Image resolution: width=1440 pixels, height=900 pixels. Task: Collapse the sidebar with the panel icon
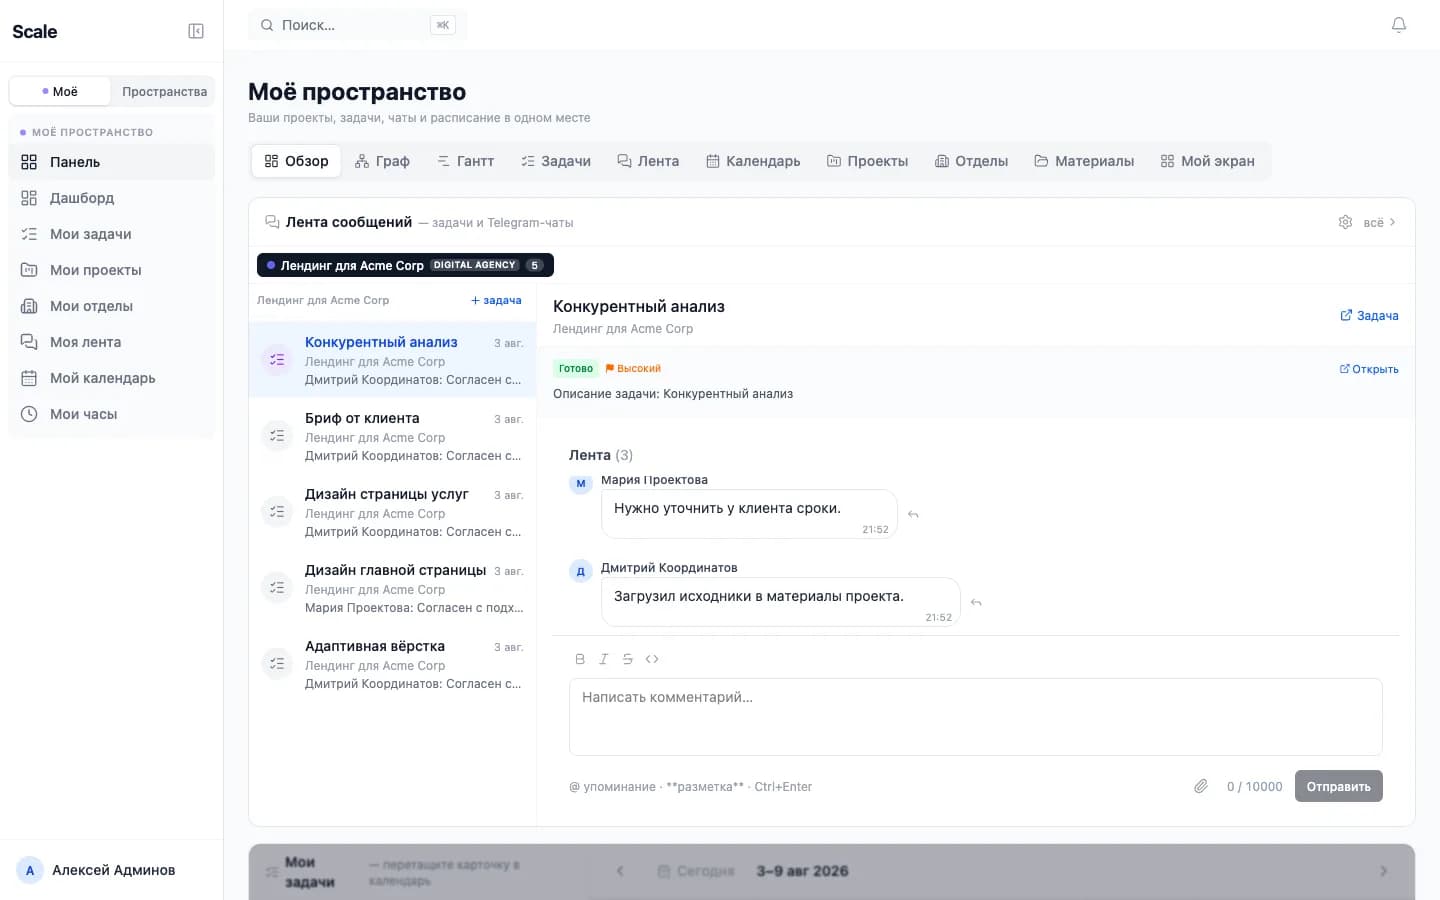point(196,31)
